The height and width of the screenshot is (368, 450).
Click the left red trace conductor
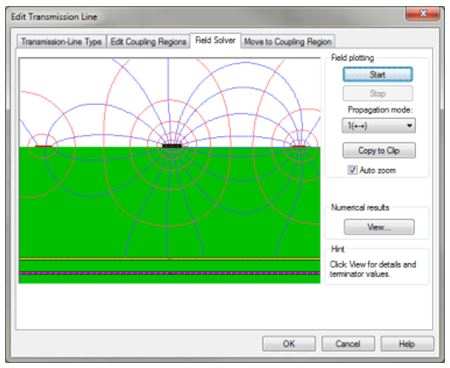(x=44, y=146)
